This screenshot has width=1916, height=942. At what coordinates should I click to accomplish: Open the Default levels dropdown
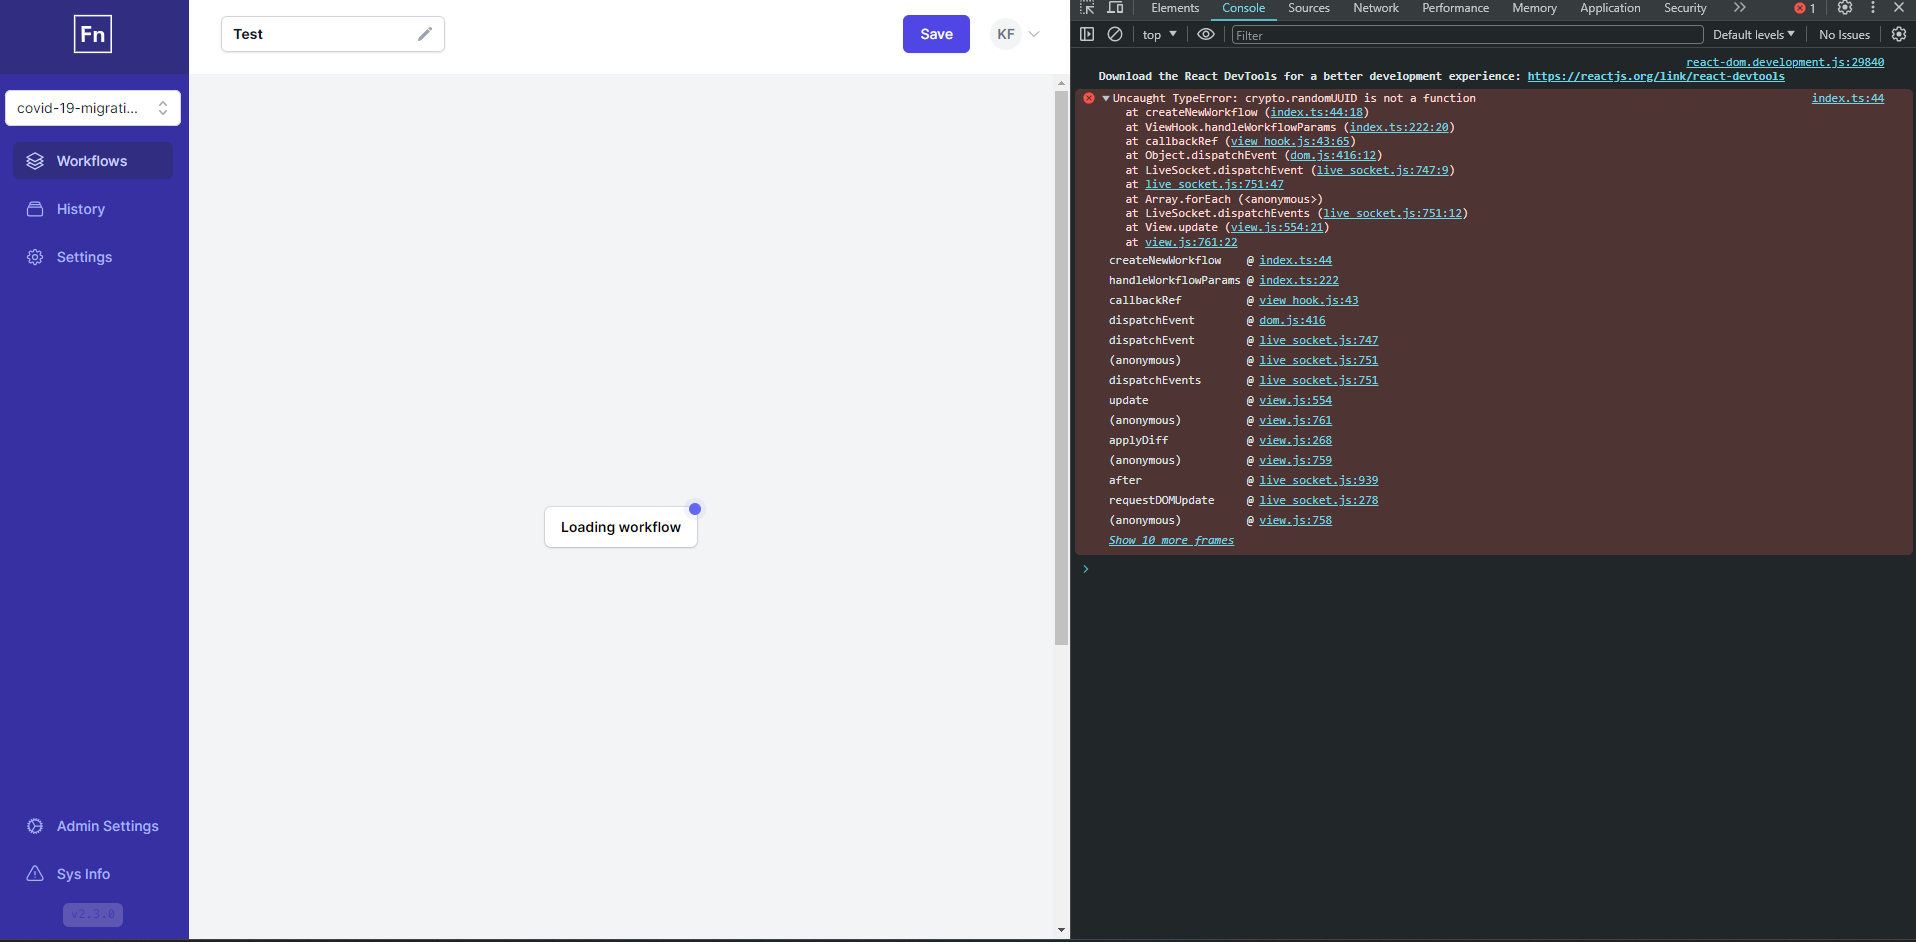pos(1752,34)
